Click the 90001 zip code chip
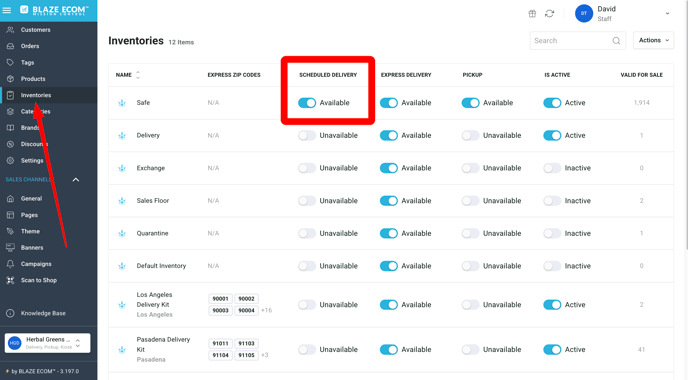688x380 pixels. [x=220, y=299]
